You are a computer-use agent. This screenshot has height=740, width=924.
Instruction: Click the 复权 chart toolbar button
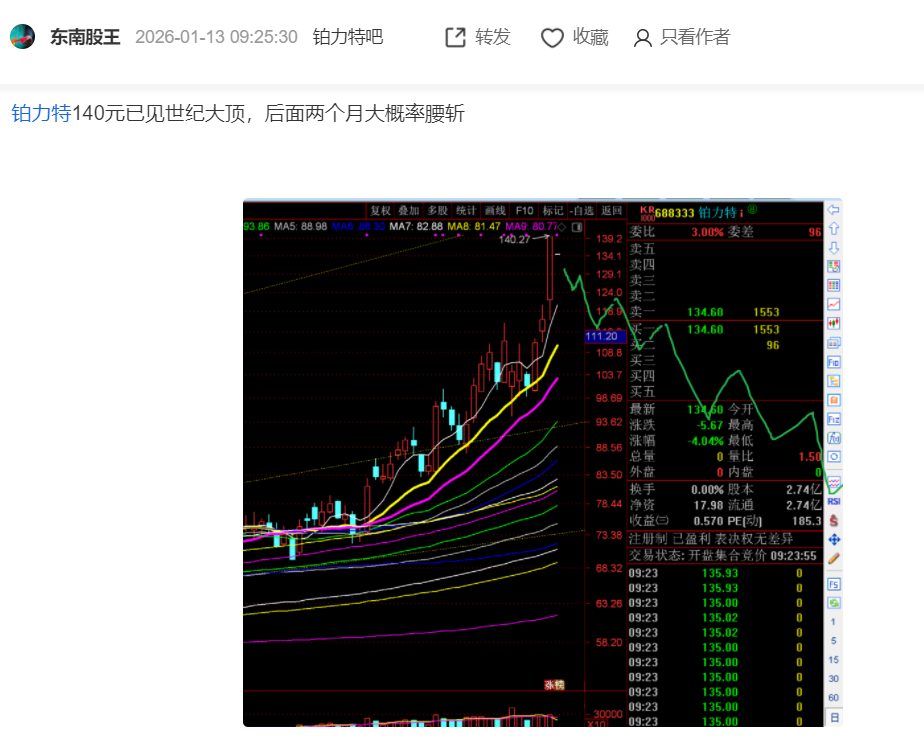pyautogui.click(x=380, y=210)
